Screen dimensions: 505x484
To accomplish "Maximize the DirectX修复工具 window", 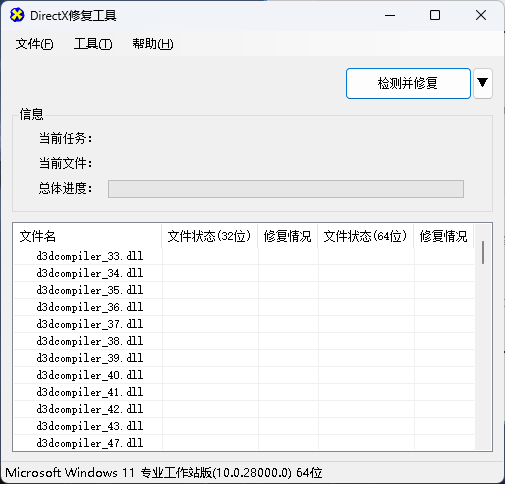I will coord(435,15).
